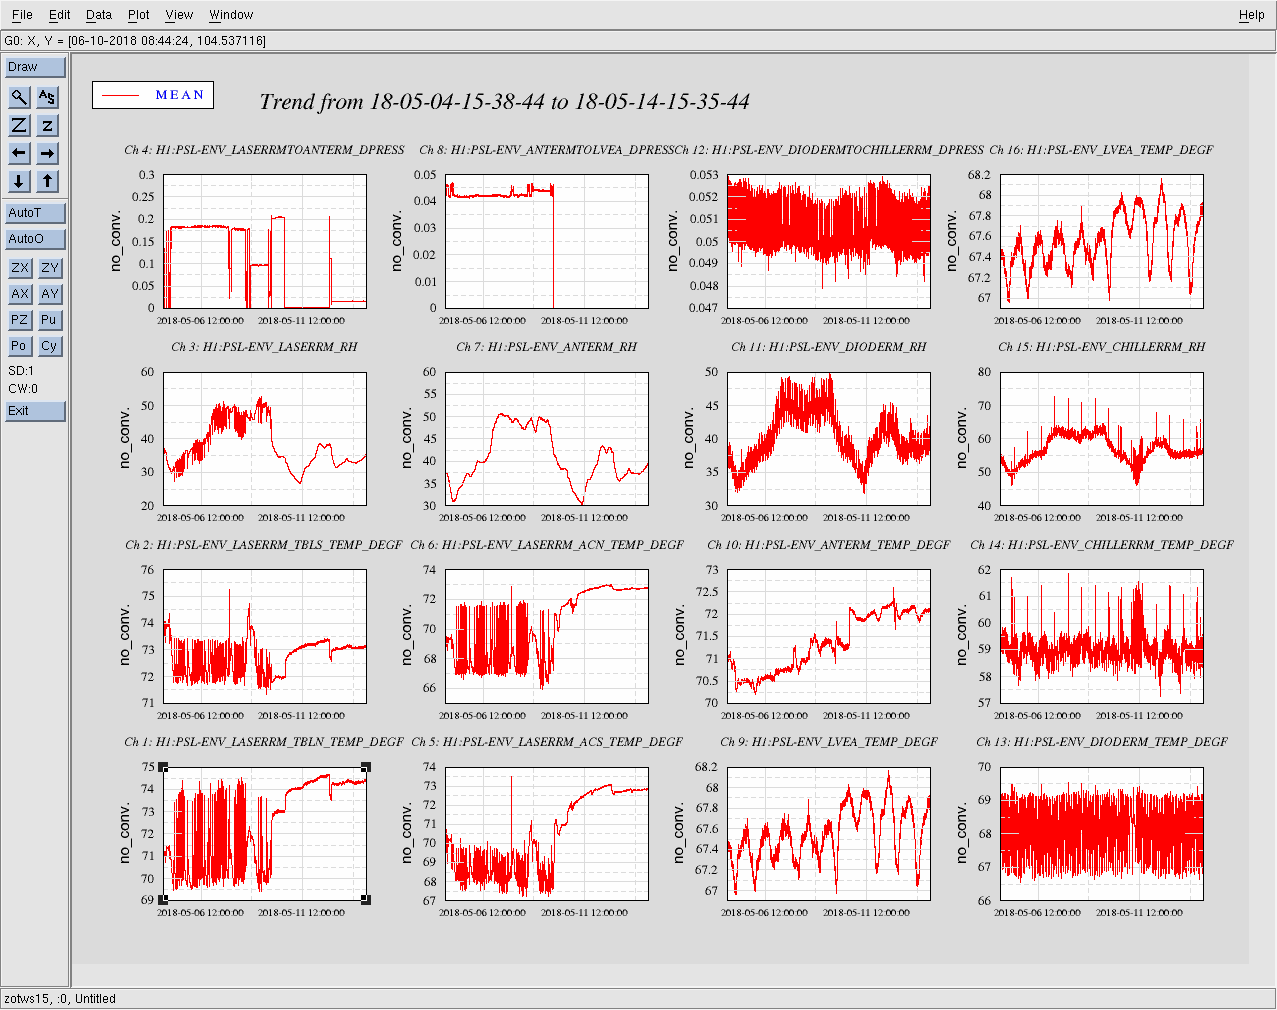Exit the application via Exit button

35,411
